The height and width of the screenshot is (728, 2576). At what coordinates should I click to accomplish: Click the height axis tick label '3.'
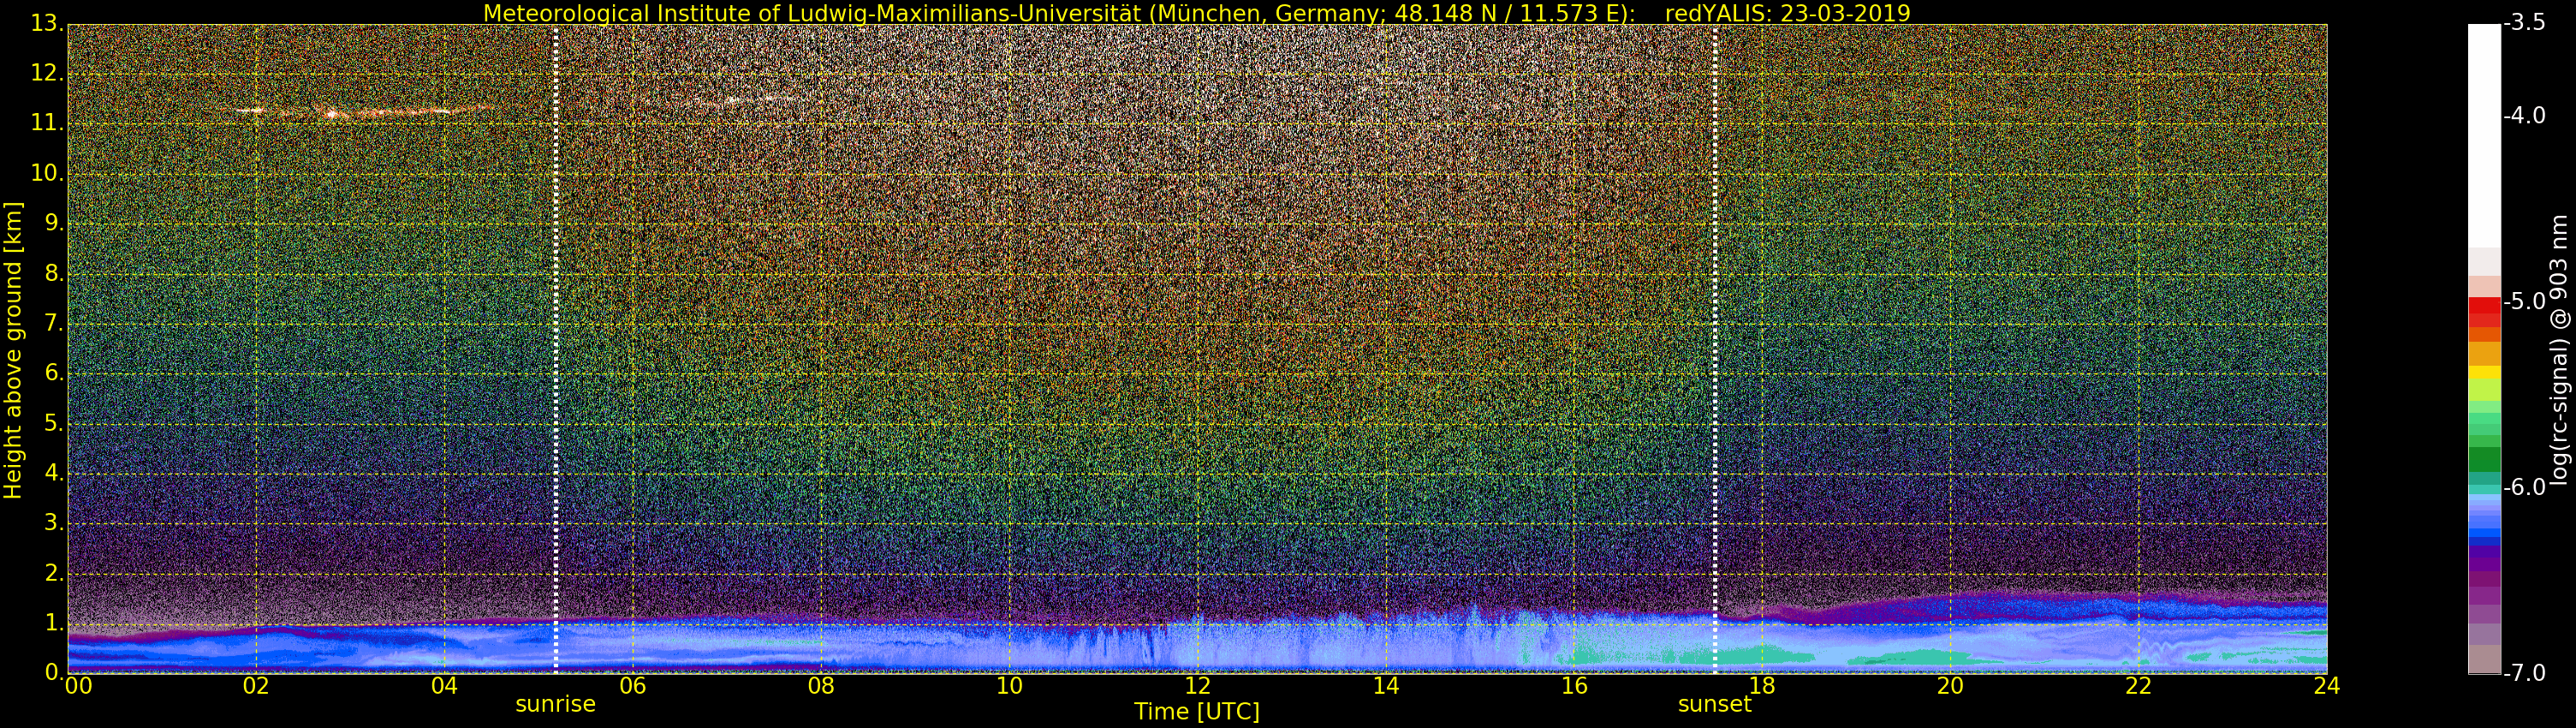(x=54, y=523)
